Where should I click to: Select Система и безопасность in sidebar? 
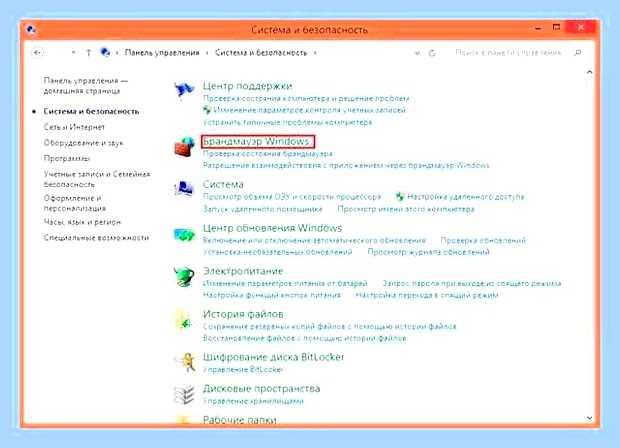click(91, 112)
